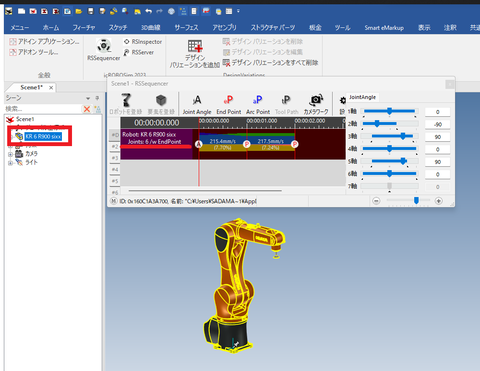The image size is (480, 371).
Task: Select the A keyframe marker on timeline
Action: (x=199, y=144)
